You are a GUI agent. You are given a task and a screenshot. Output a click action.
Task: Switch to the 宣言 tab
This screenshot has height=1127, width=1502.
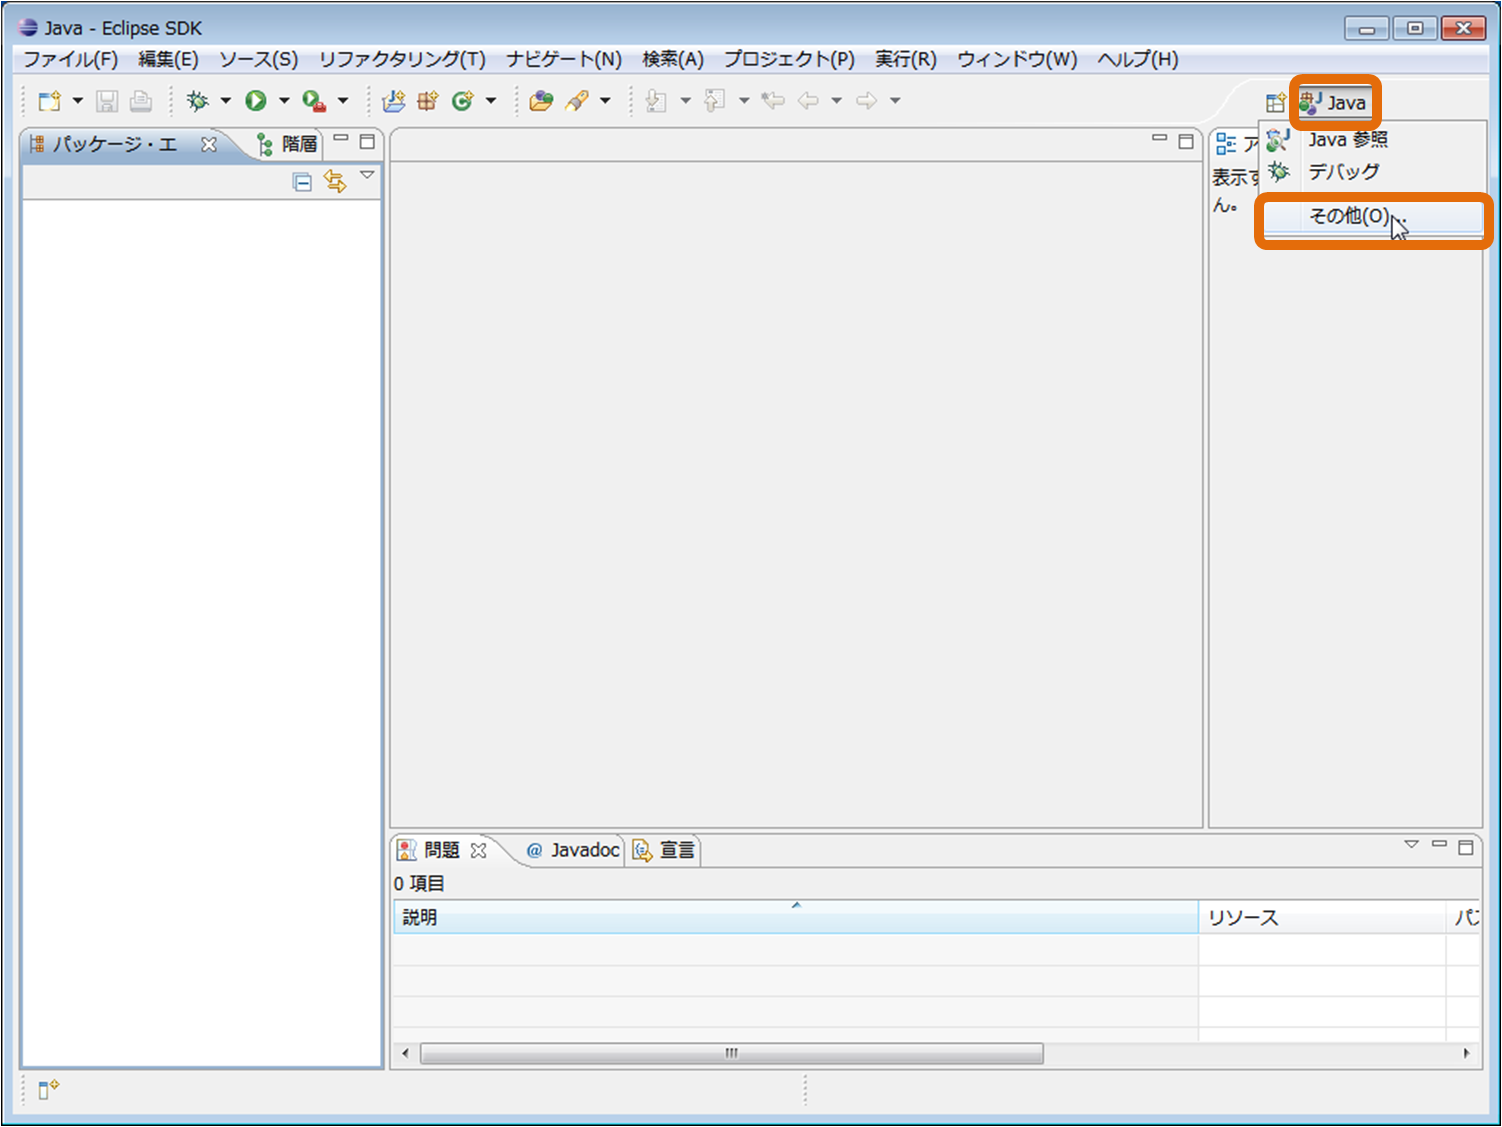(x=664, y=851)
